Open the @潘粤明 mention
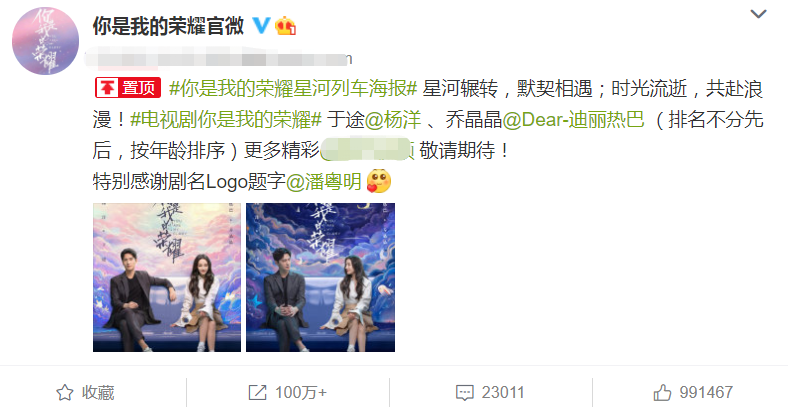Viewport: 788px width, 408px height. point(324,181)
